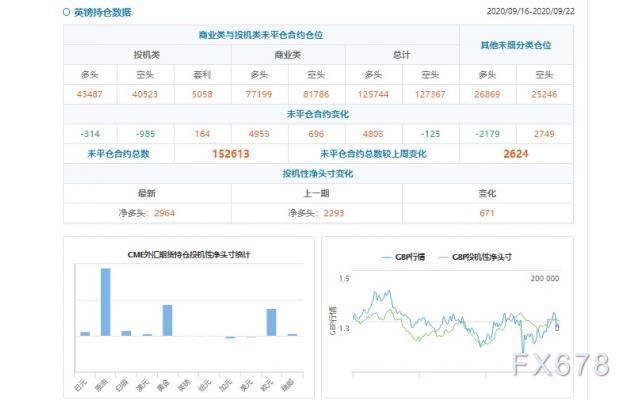Click the 澳元 axis label
The height and width of the screenshot is (400, 640).
click(x=142, y=385)
